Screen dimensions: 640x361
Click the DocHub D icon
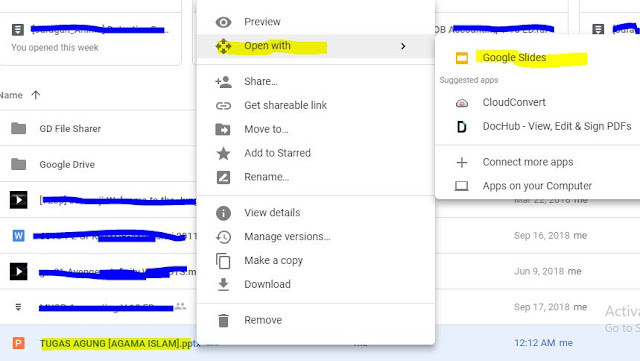coord(462,127)
